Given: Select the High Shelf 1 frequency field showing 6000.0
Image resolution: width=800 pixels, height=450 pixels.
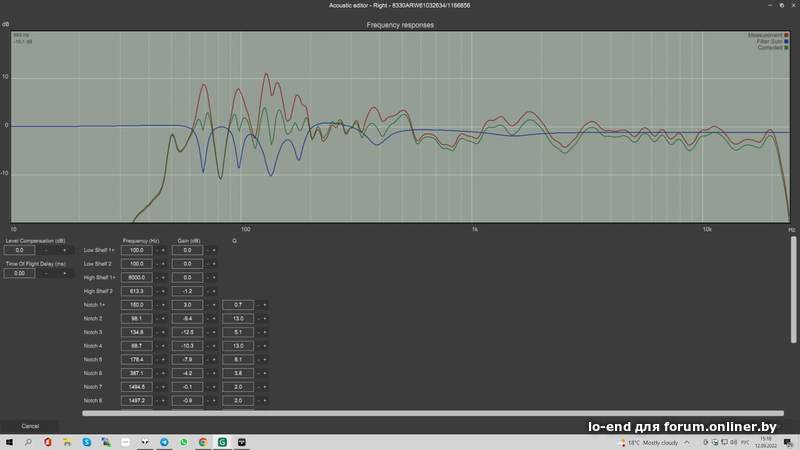Looking at the screenshot, I should pos(136,278).
